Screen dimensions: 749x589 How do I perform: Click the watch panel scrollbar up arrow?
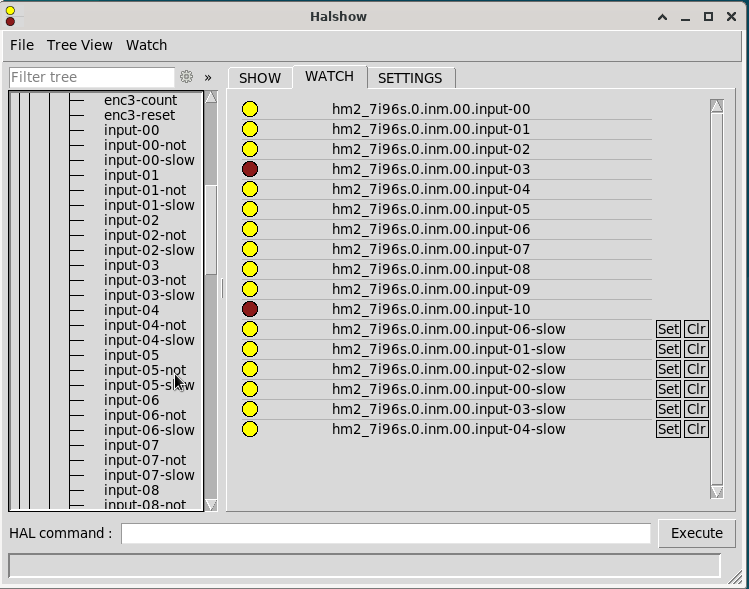pos(717,106)
